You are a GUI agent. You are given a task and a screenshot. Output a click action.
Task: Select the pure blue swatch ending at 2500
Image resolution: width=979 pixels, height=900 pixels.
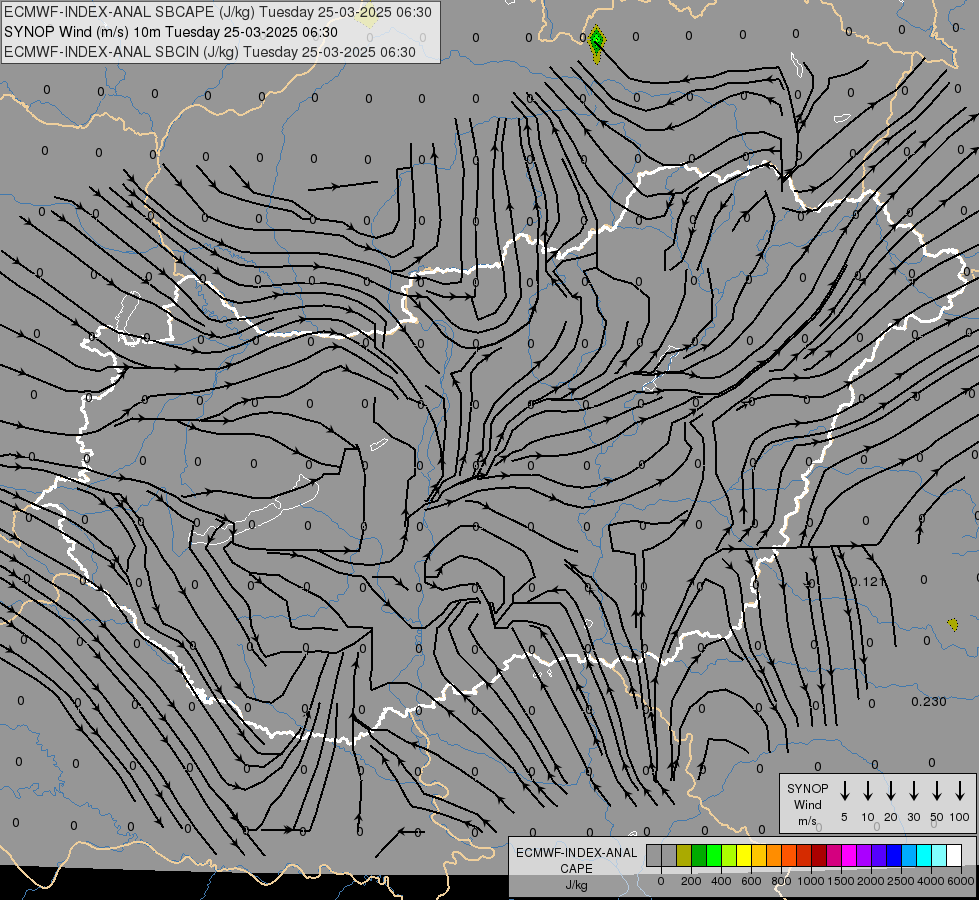(894, 855)
